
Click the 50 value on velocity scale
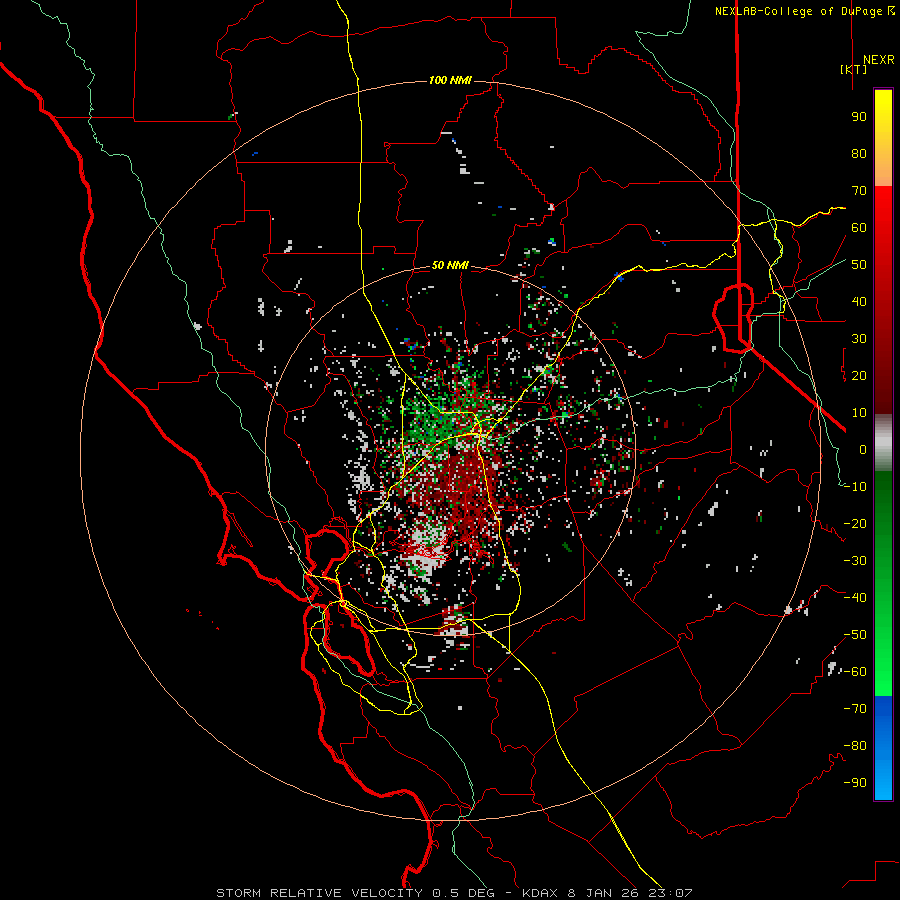click(x=859, y=265)
